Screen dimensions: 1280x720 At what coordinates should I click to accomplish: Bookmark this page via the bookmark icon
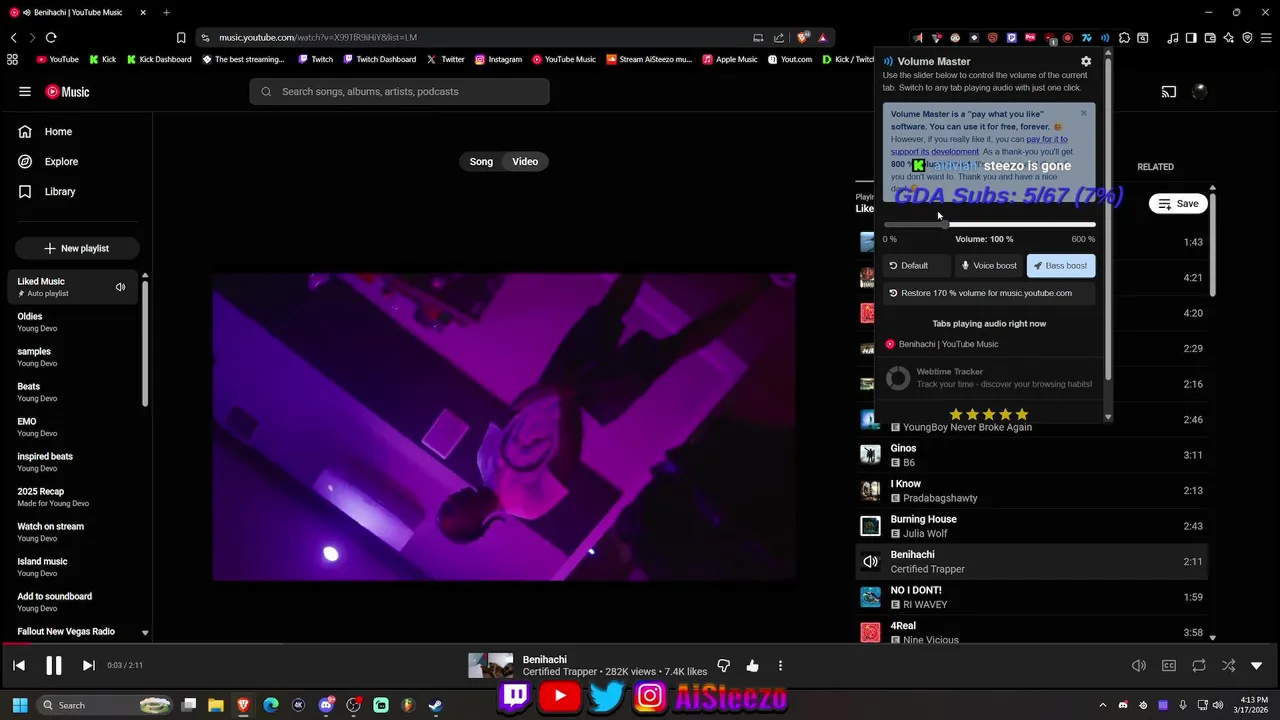[181, 37]
